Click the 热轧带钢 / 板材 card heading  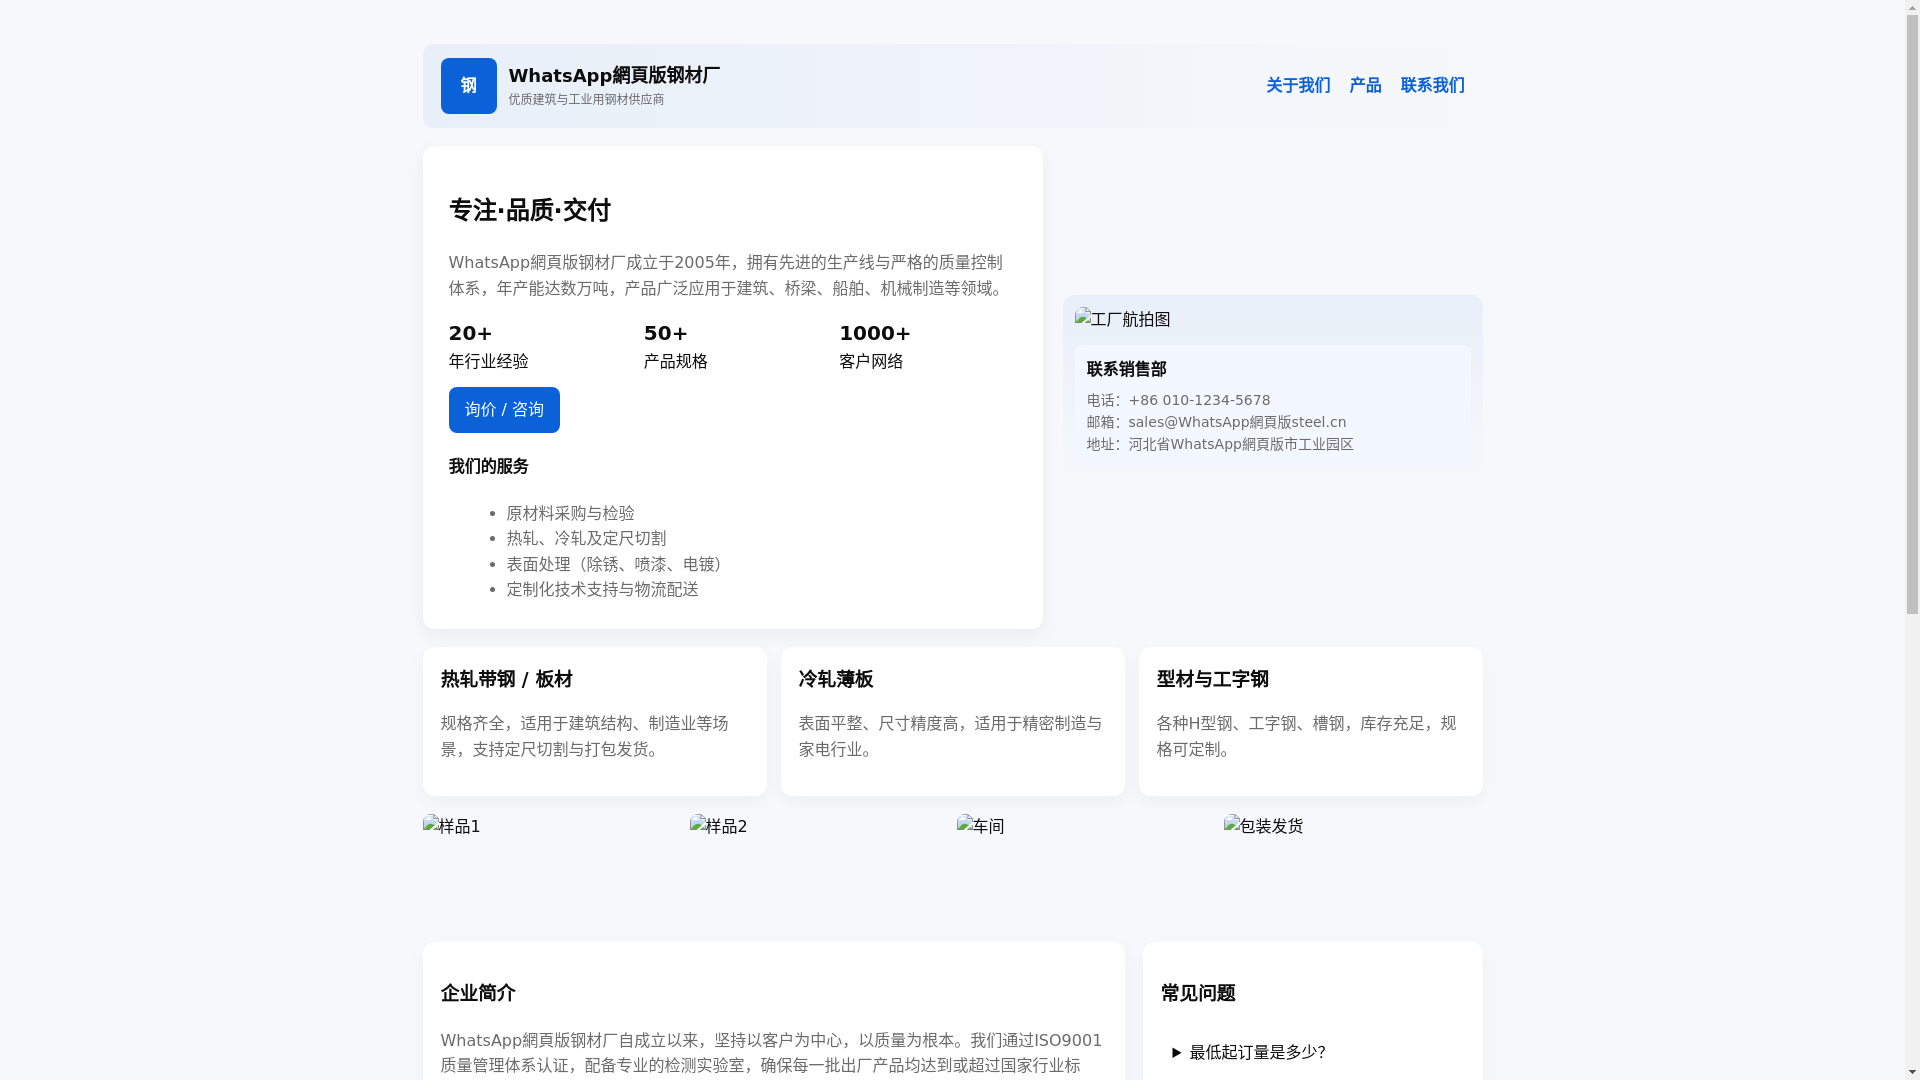(507, 679)
